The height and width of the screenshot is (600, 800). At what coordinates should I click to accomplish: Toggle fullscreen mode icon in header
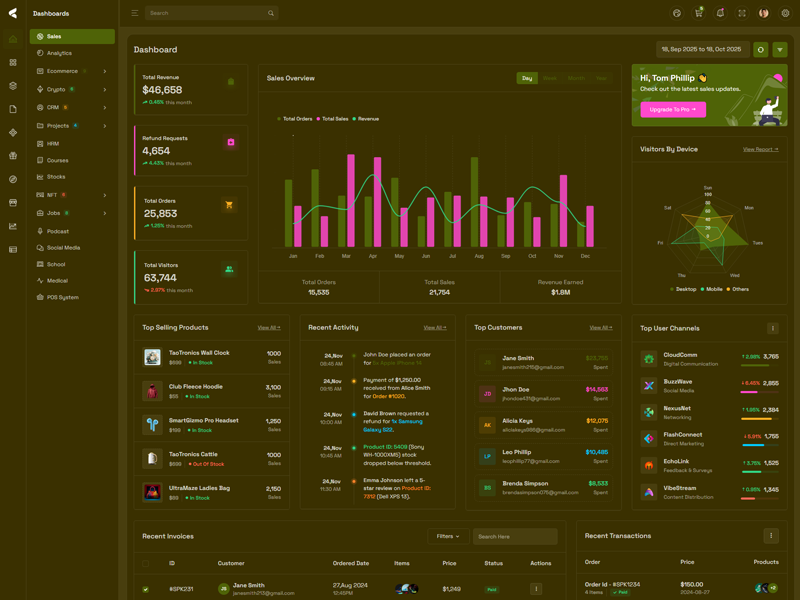pos(742,13)
